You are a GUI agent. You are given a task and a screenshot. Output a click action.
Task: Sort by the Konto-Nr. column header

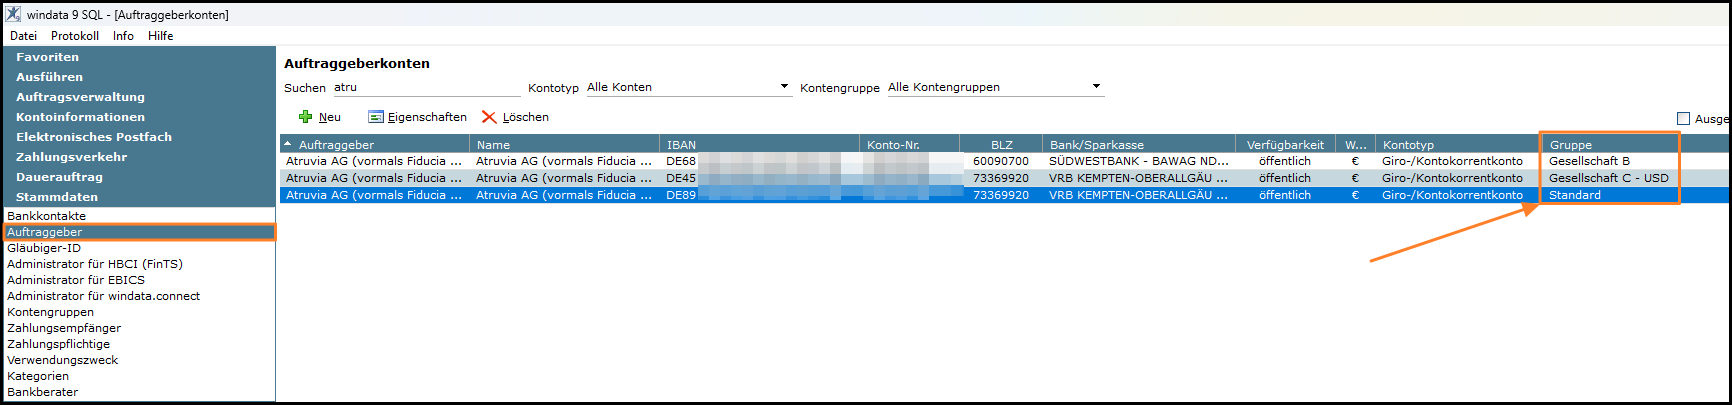click(909, 144)
